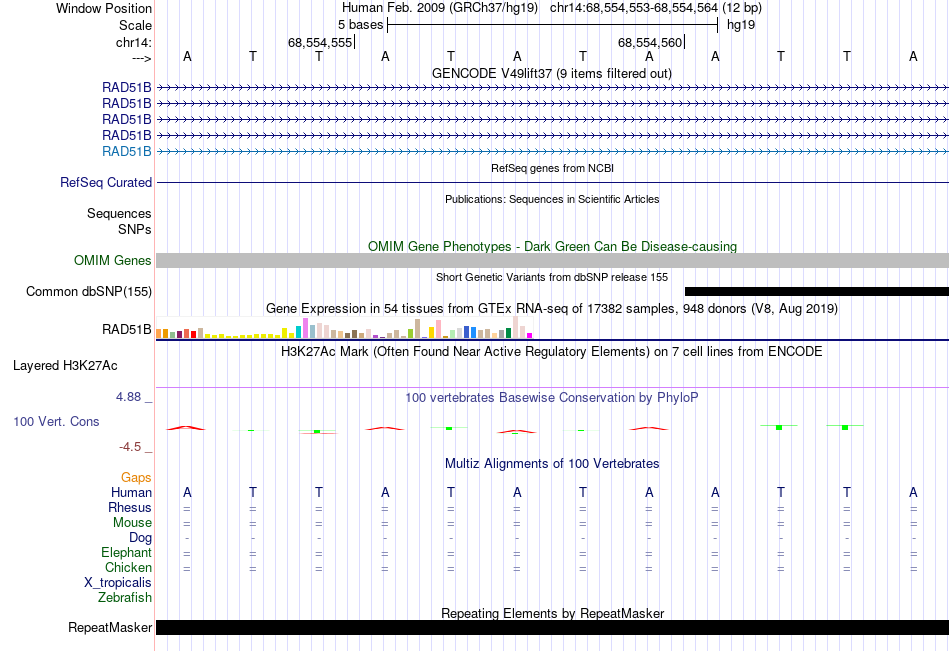
Task: Select the Mouse species row label
Action: (132, 522)
